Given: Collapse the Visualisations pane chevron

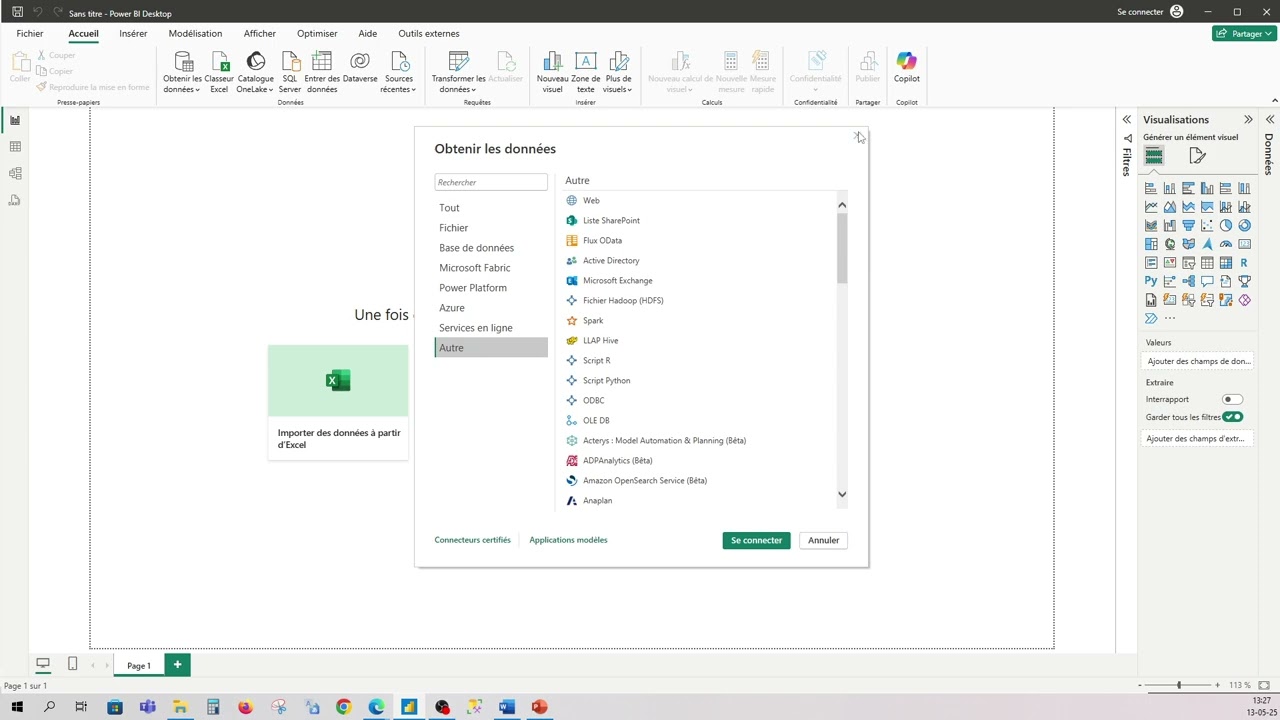Looking at the screenshot, I should pos(1248,120).
